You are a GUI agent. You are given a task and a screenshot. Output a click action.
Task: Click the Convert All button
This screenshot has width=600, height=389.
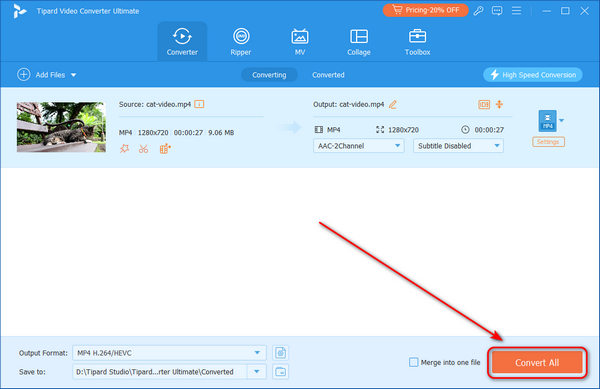coord(537,362)
